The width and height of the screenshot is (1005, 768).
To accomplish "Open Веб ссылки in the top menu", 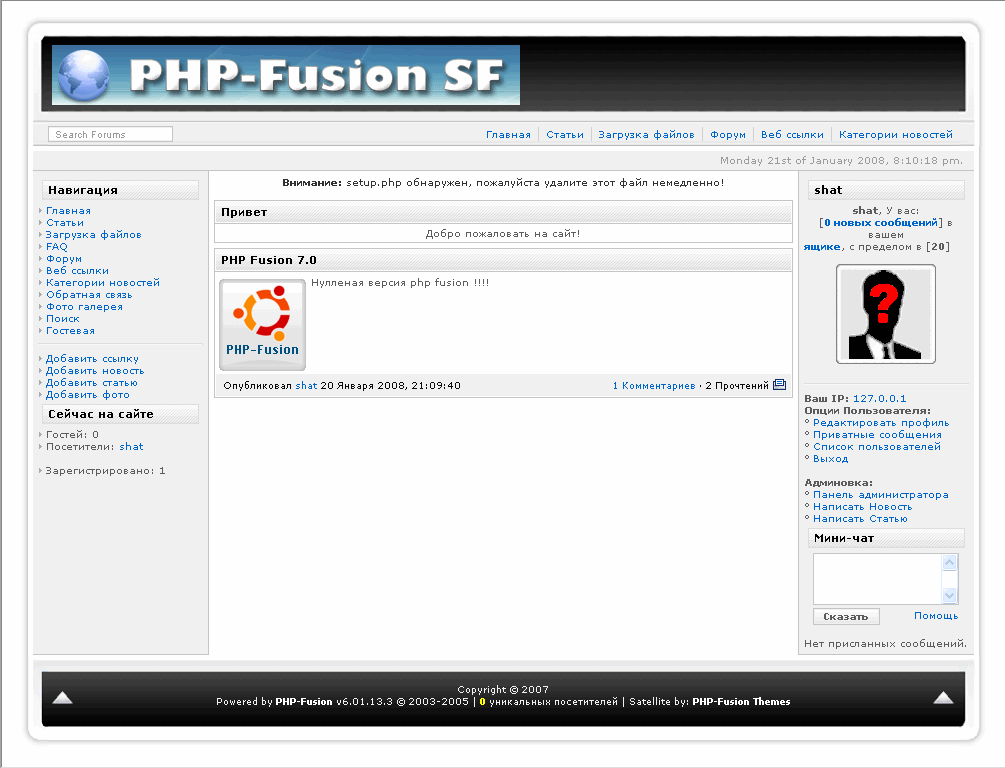I will point(792,135).
